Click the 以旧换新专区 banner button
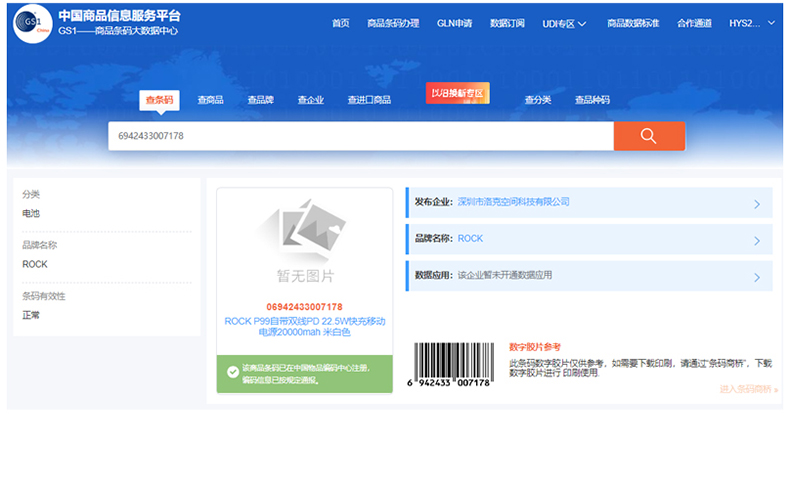This screenshot has width=790, height=487. coord(457,93)
